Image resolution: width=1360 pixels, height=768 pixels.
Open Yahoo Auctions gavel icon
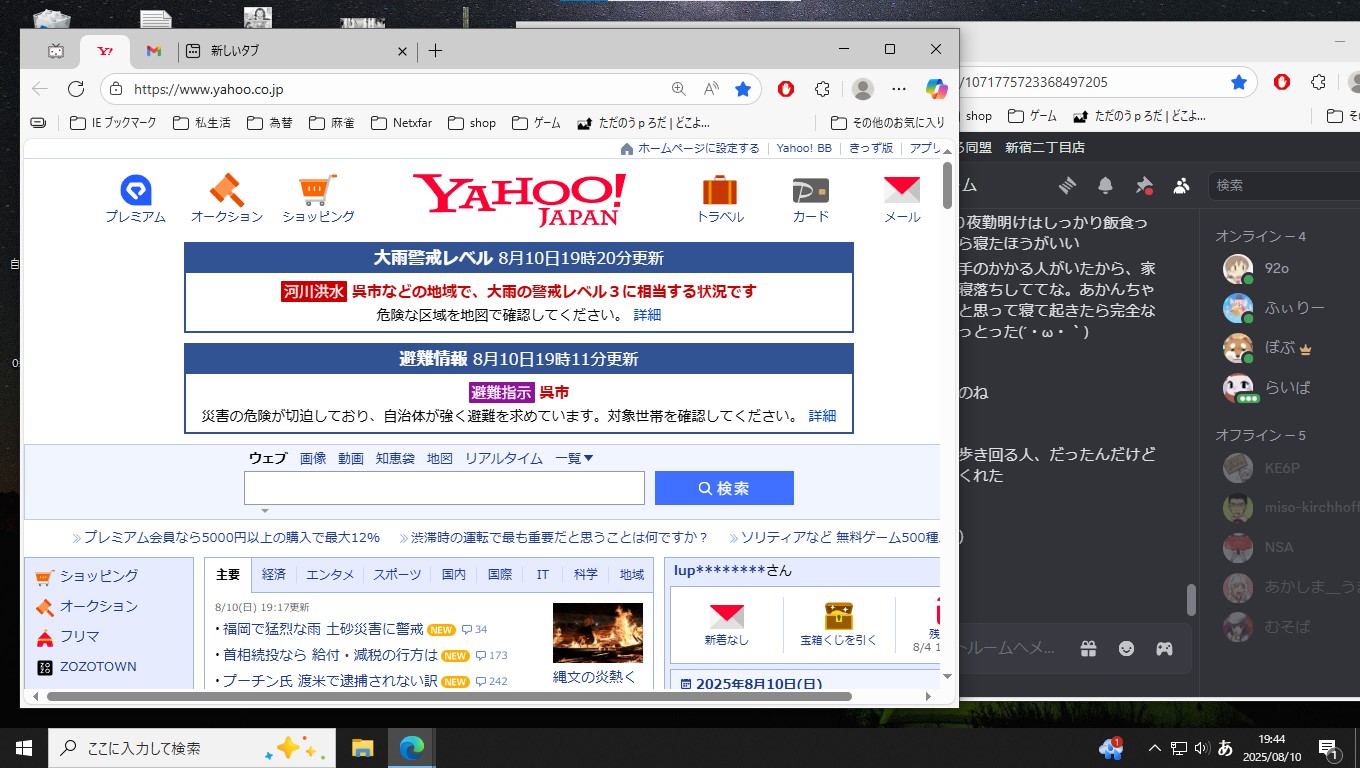tap(227, 189)
